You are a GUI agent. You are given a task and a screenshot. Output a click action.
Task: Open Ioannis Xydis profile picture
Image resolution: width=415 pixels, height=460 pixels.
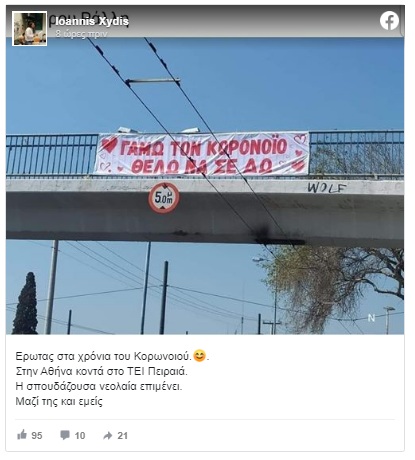click(x=29, y=28)
